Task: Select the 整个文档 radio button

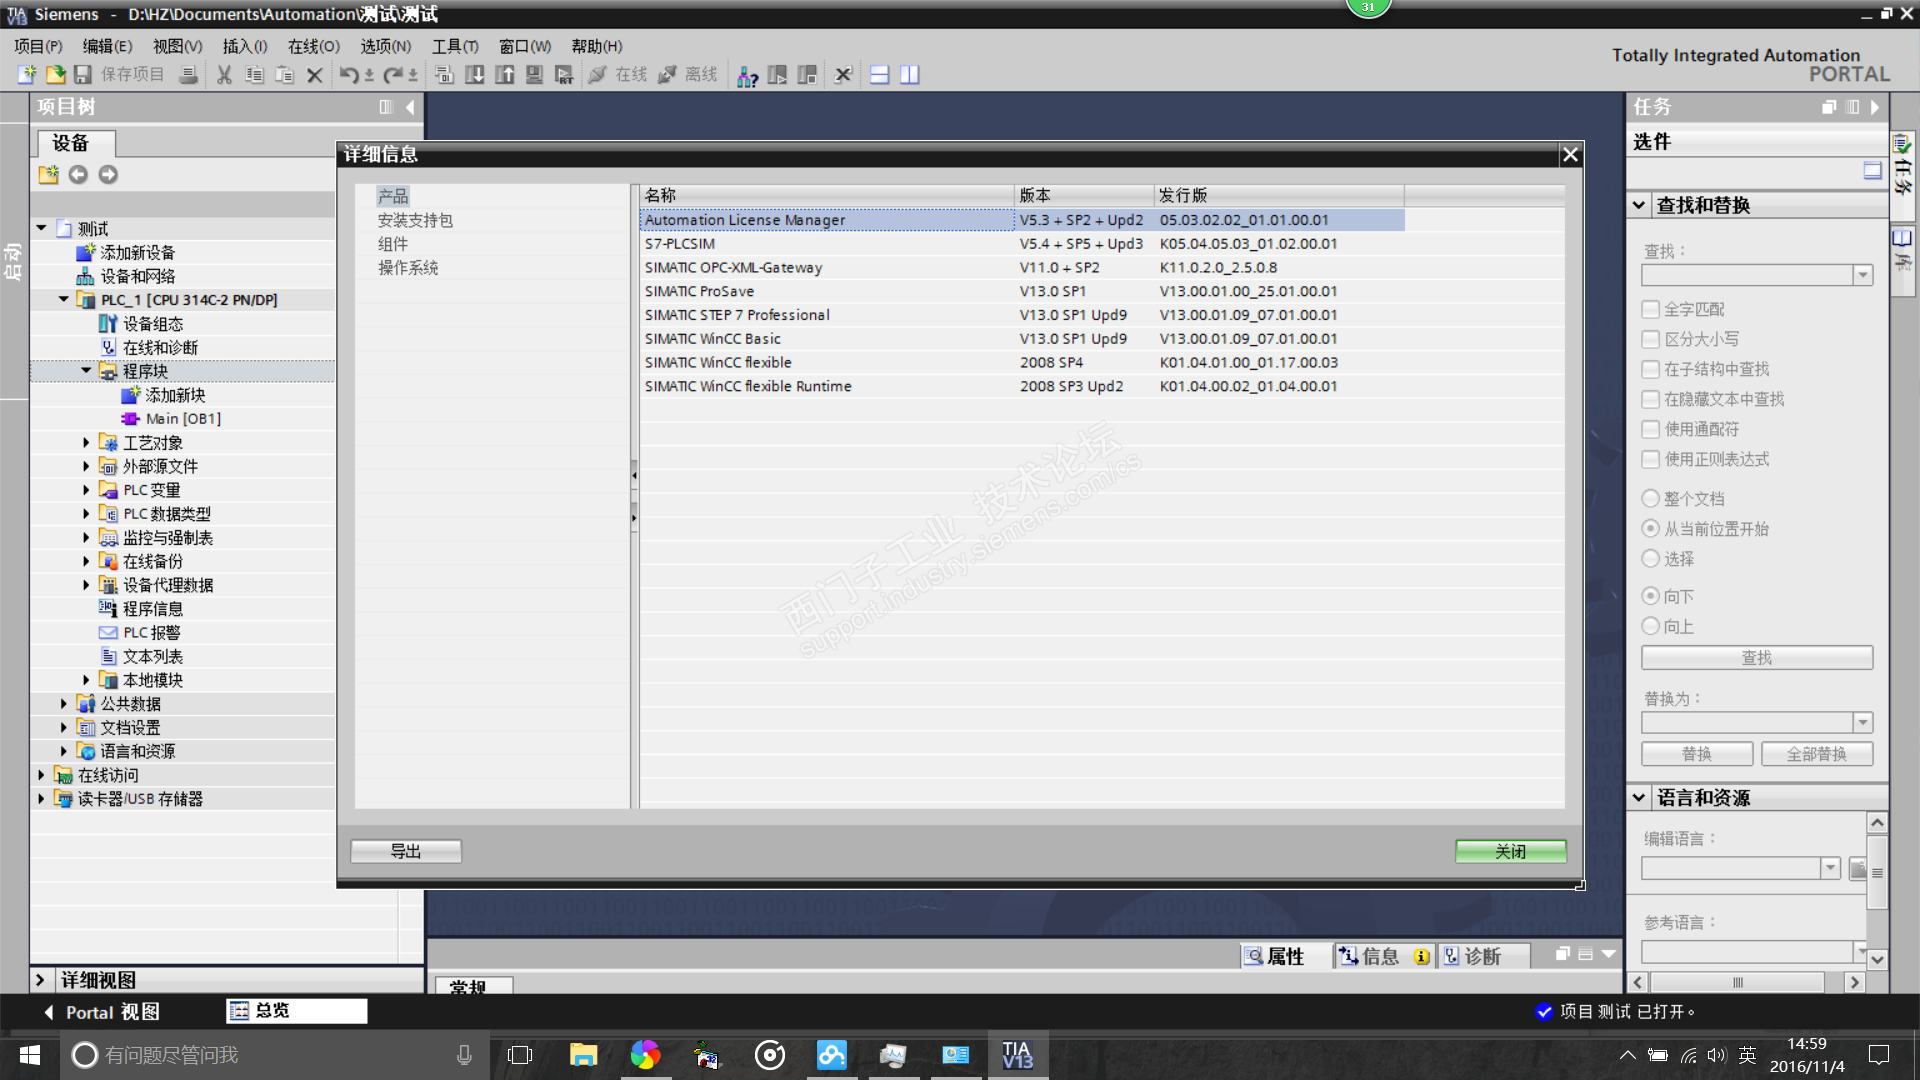Action: tap(1651, 499)
